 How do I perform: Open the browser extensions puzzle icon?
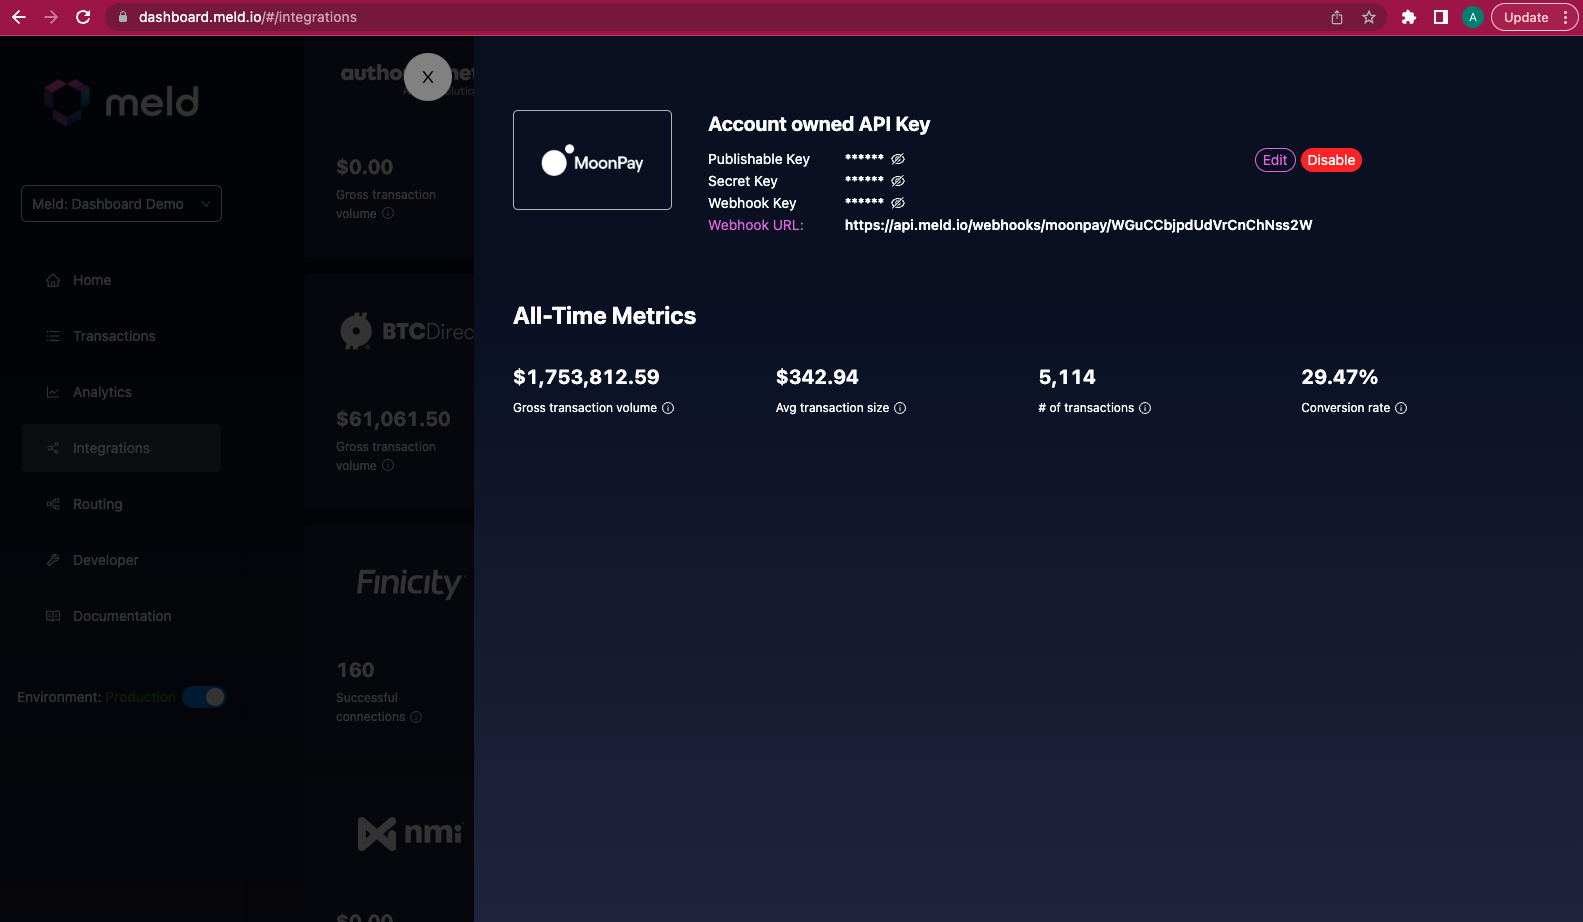1409,17
